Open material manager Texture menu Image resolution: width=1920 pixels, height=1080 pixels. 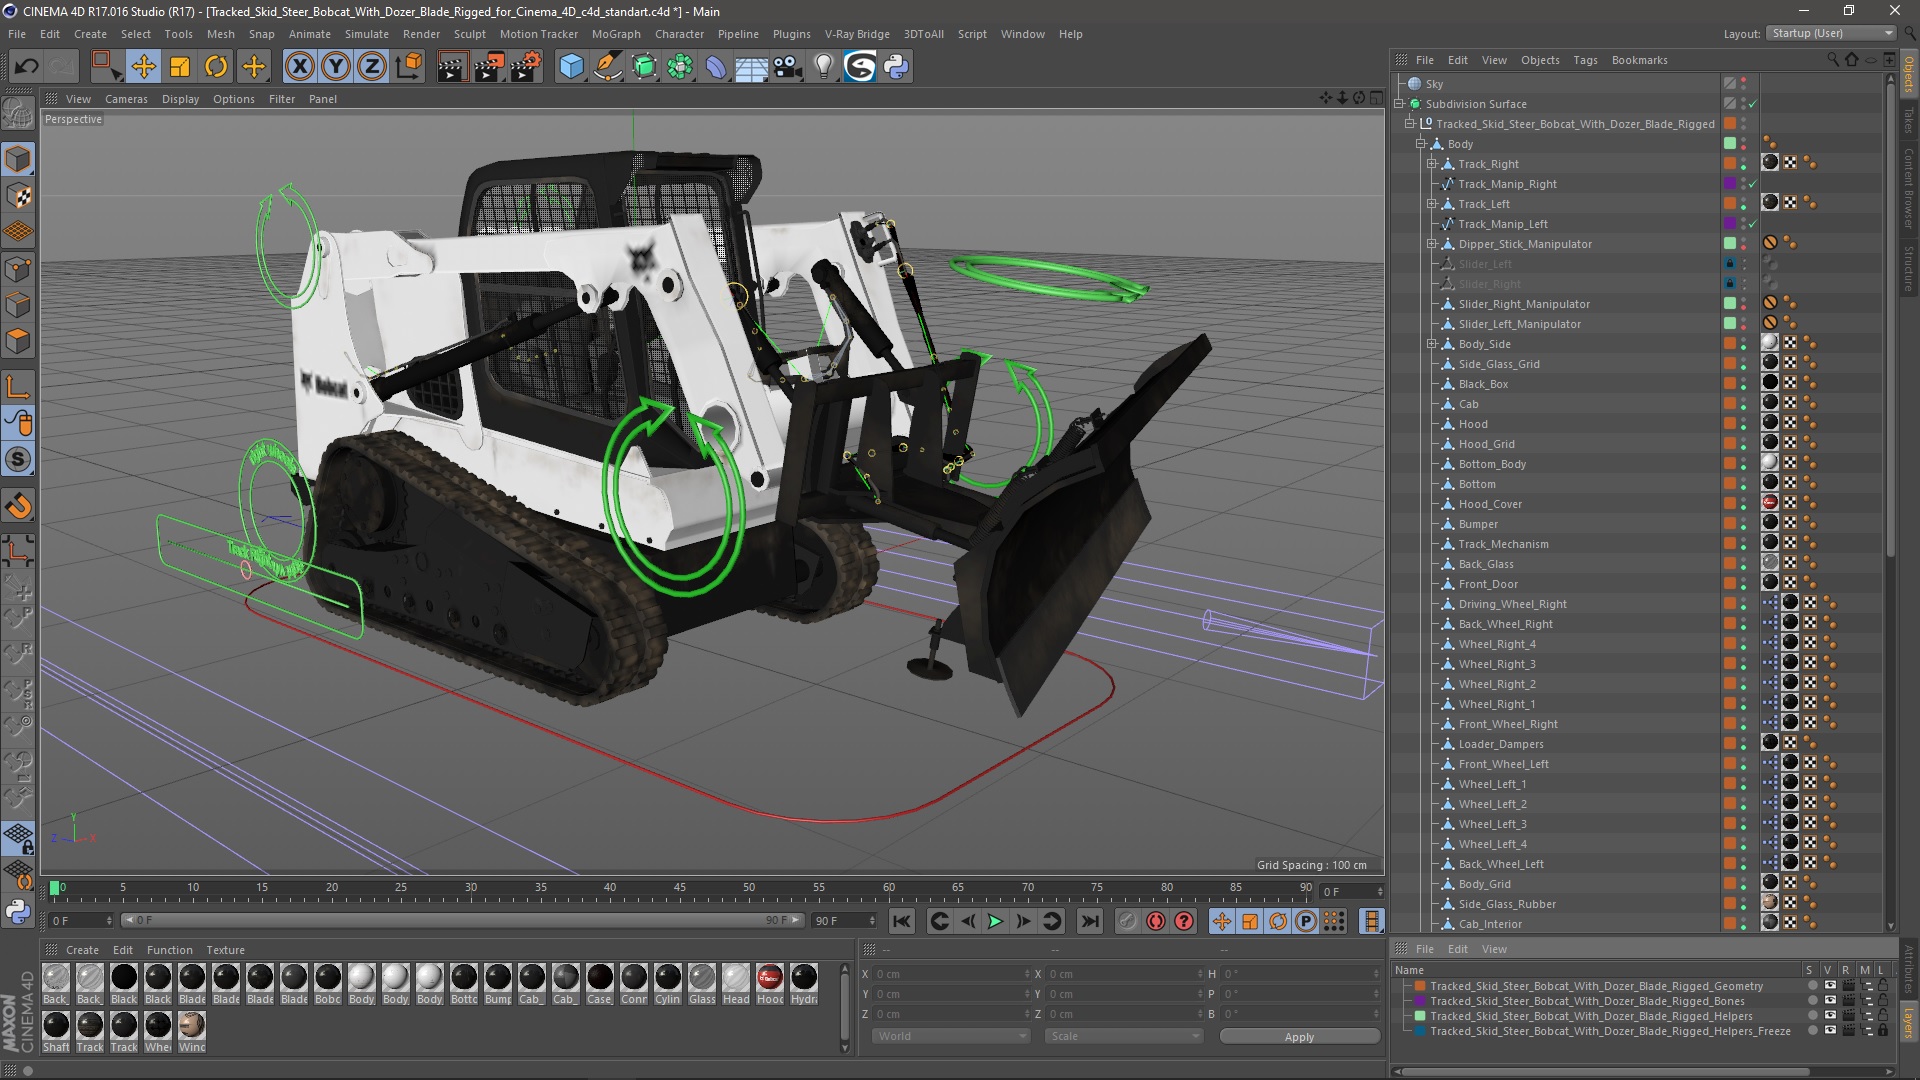click(225, 950)
